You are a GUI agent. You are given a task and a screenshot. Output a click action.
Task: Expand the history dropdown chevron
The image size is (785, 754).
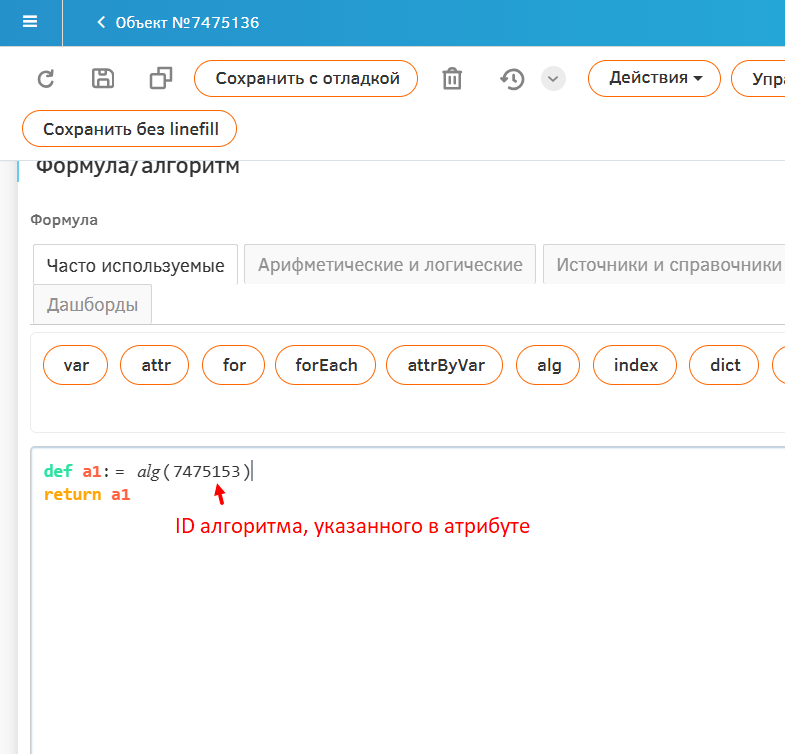[x=553, y=79]
